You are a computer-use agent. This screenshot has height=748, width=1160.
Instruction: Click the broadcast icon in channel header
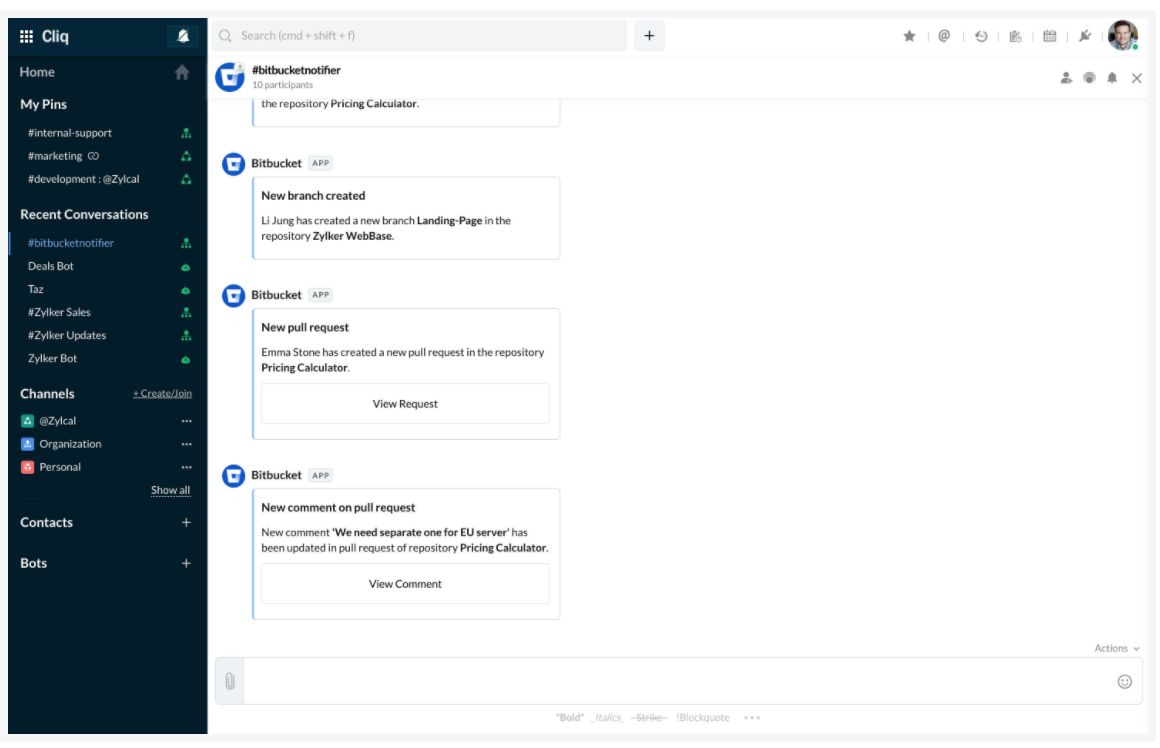[x=1089, y=78]
